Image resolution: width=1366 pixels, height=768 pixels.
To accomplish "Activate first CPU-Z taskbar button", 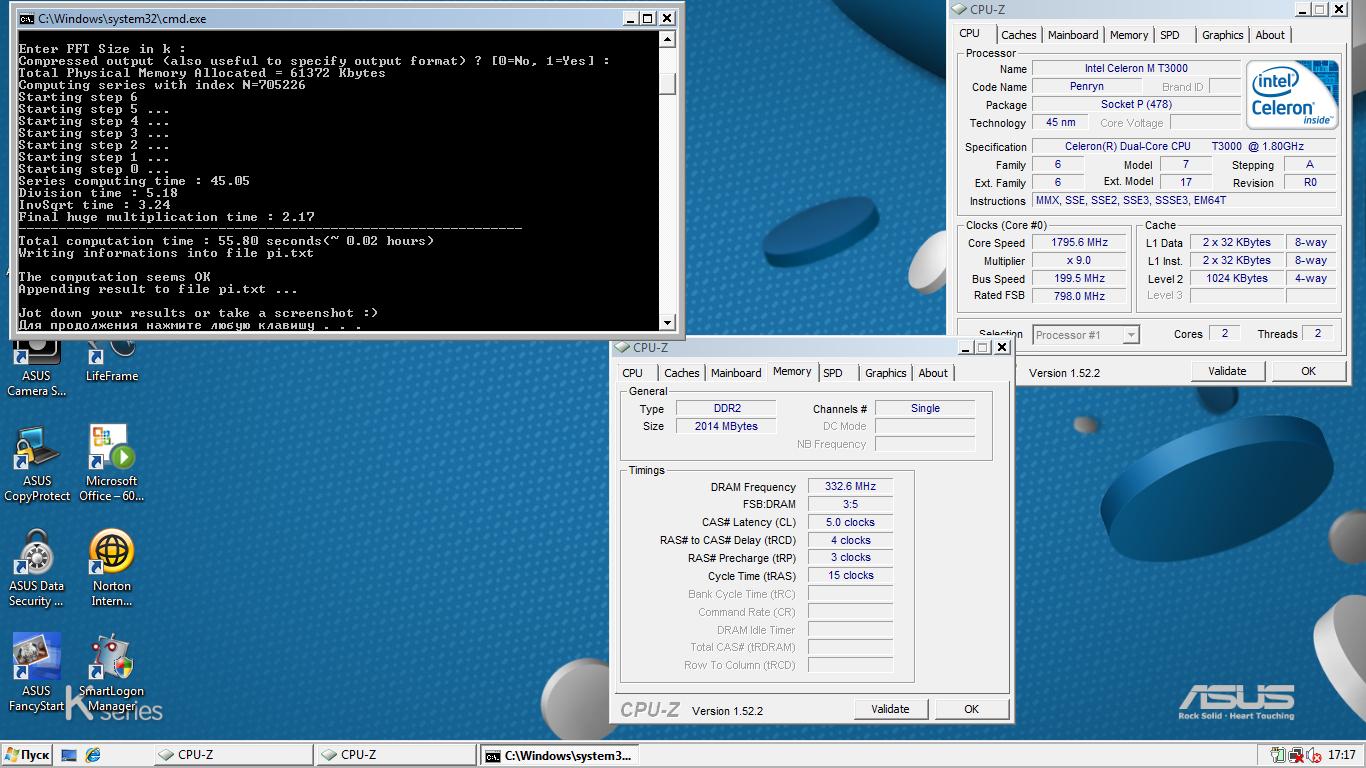I will [233, 755].
